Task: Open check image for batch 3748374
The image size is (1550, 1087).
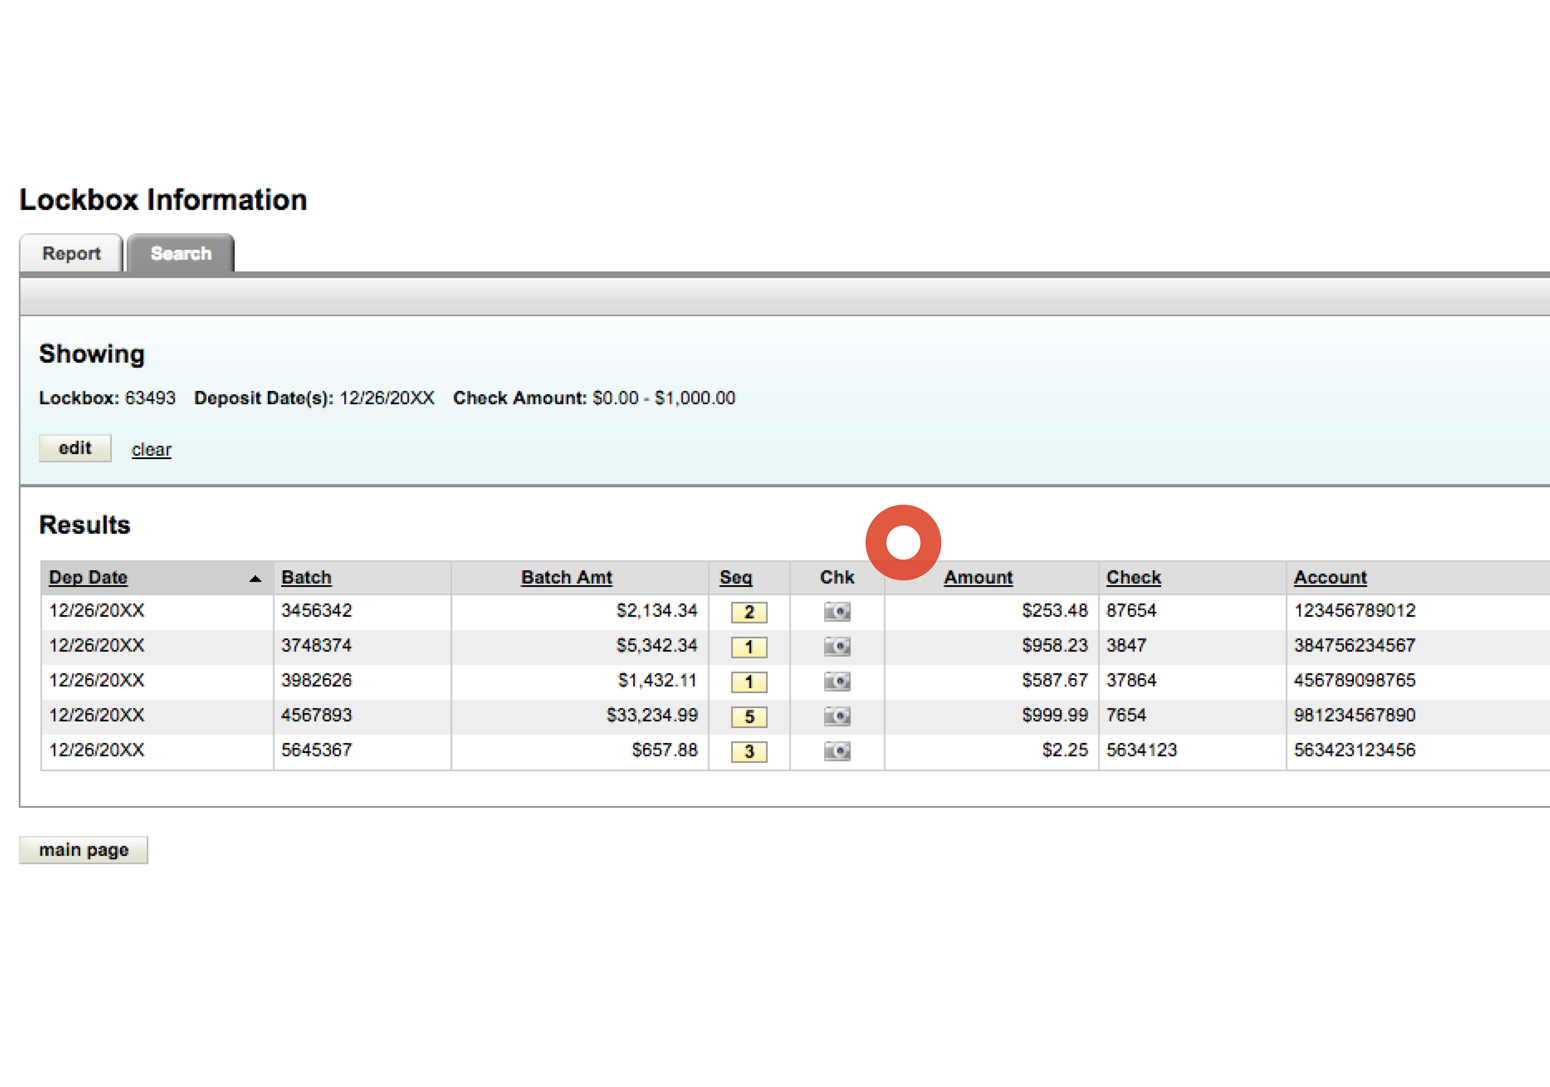Action: (x=837, y=646)
